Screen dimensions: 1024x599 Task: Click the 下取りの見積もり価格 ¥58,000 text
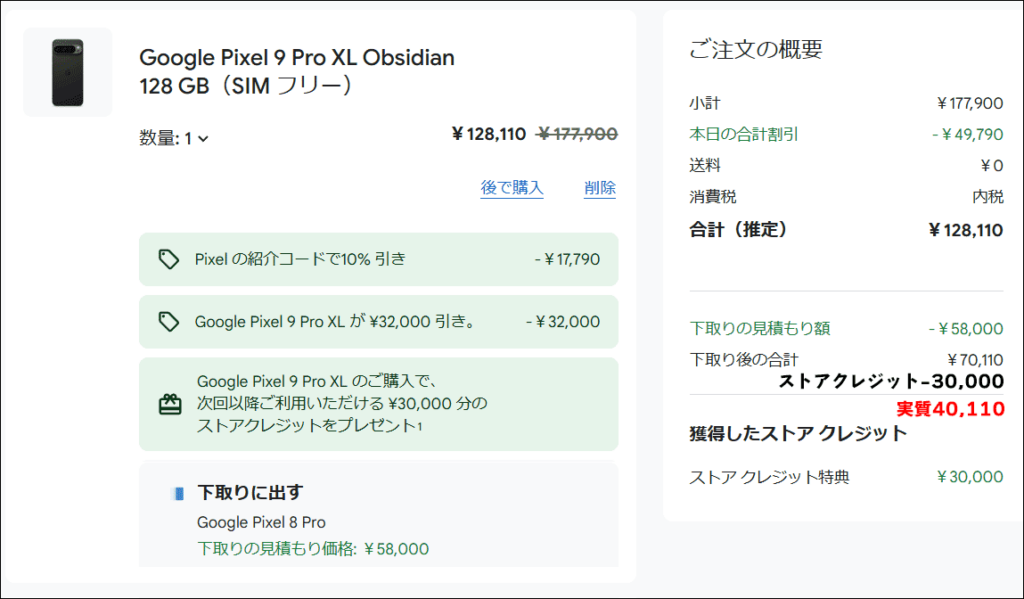tap(313, 549)
